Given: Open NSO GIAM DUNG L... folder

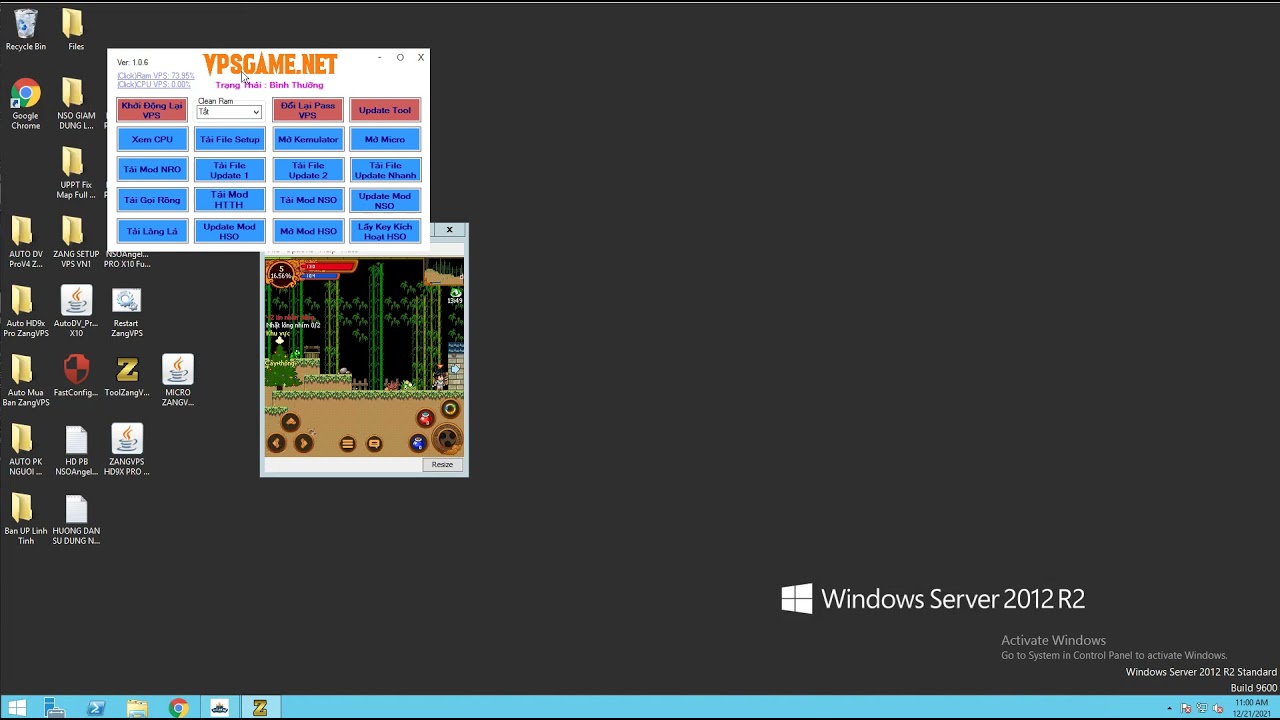Looking at the screenshot, I should coord(75,104).
